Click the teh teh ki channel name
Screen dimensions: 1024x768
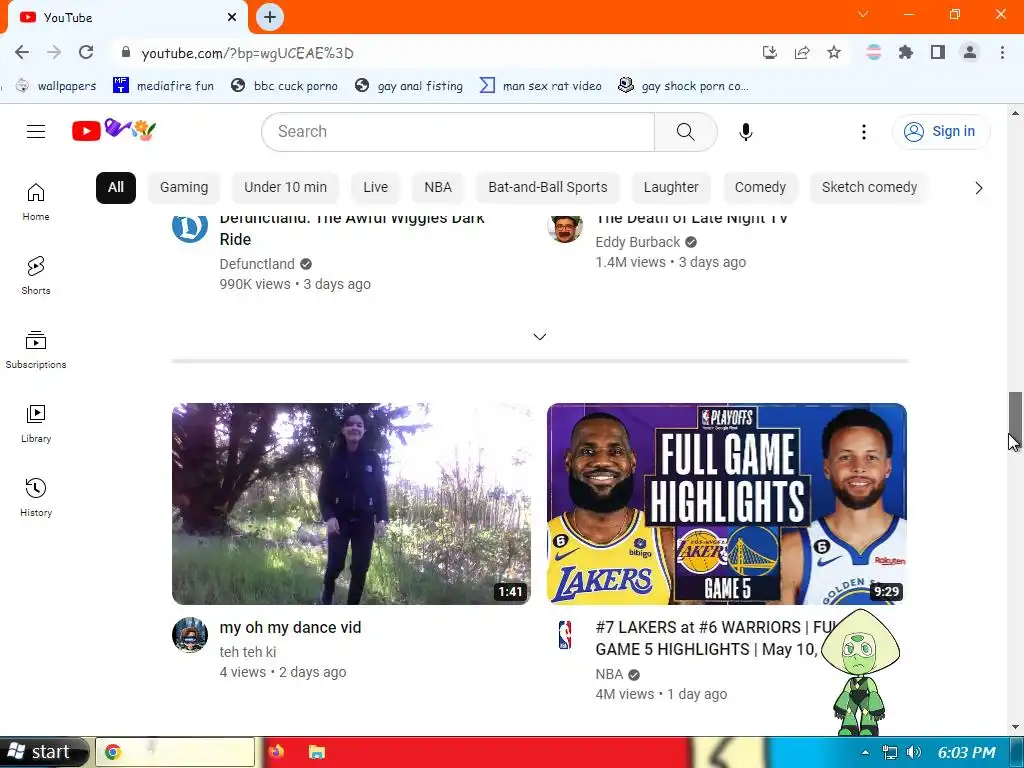(248, 652)
